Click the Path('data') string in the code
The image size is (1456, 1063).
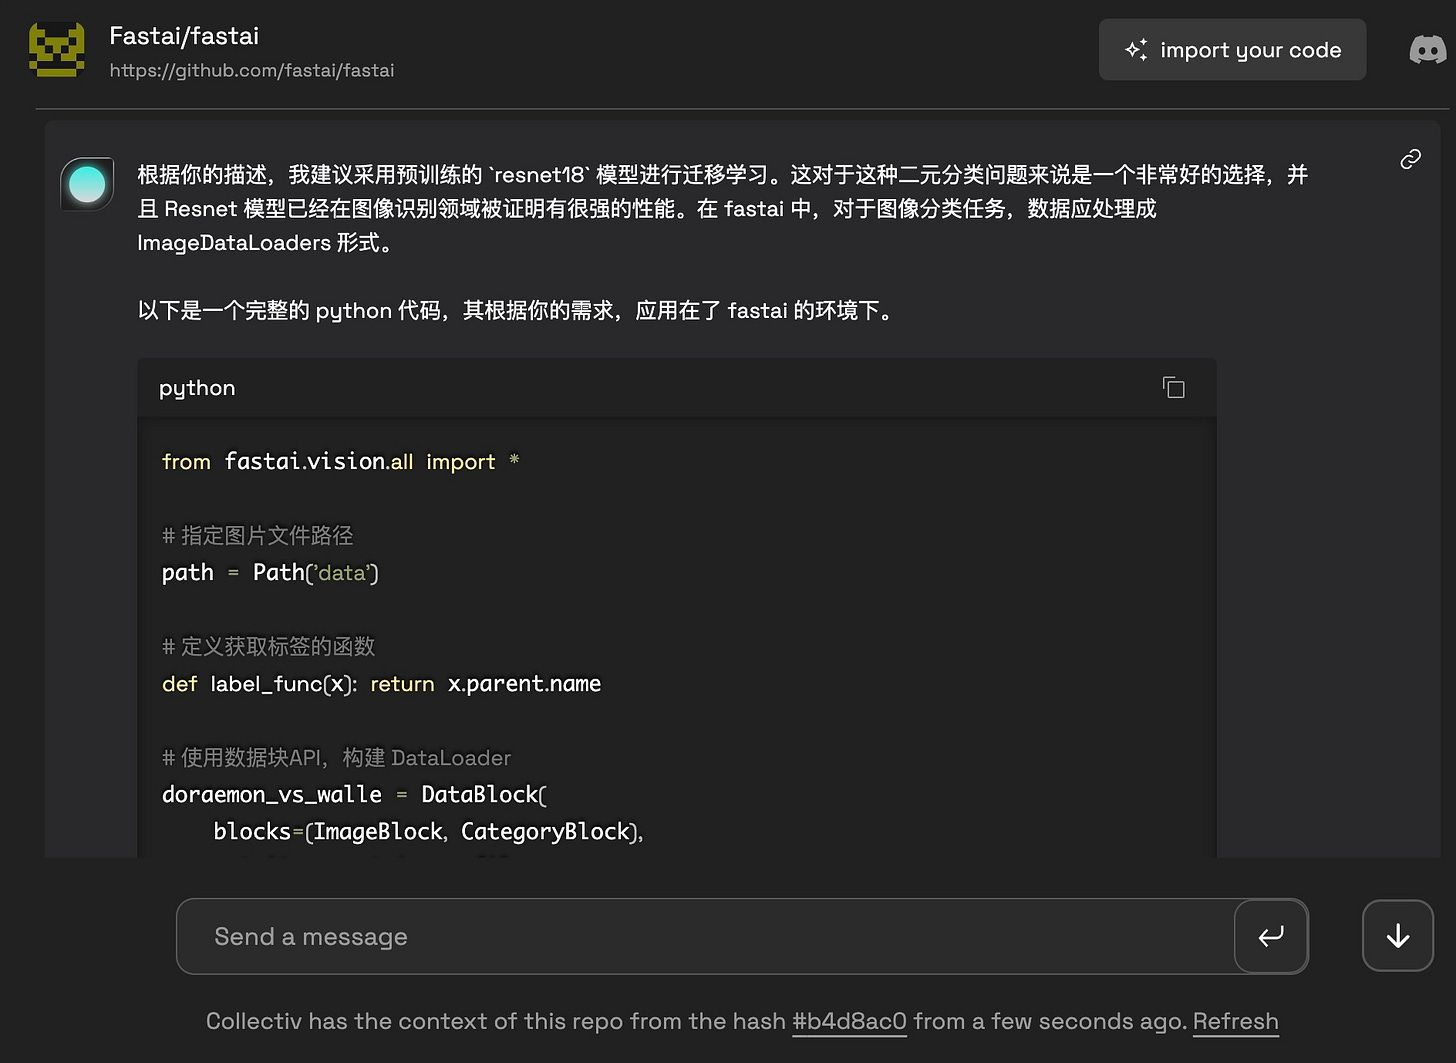(314, 572)
